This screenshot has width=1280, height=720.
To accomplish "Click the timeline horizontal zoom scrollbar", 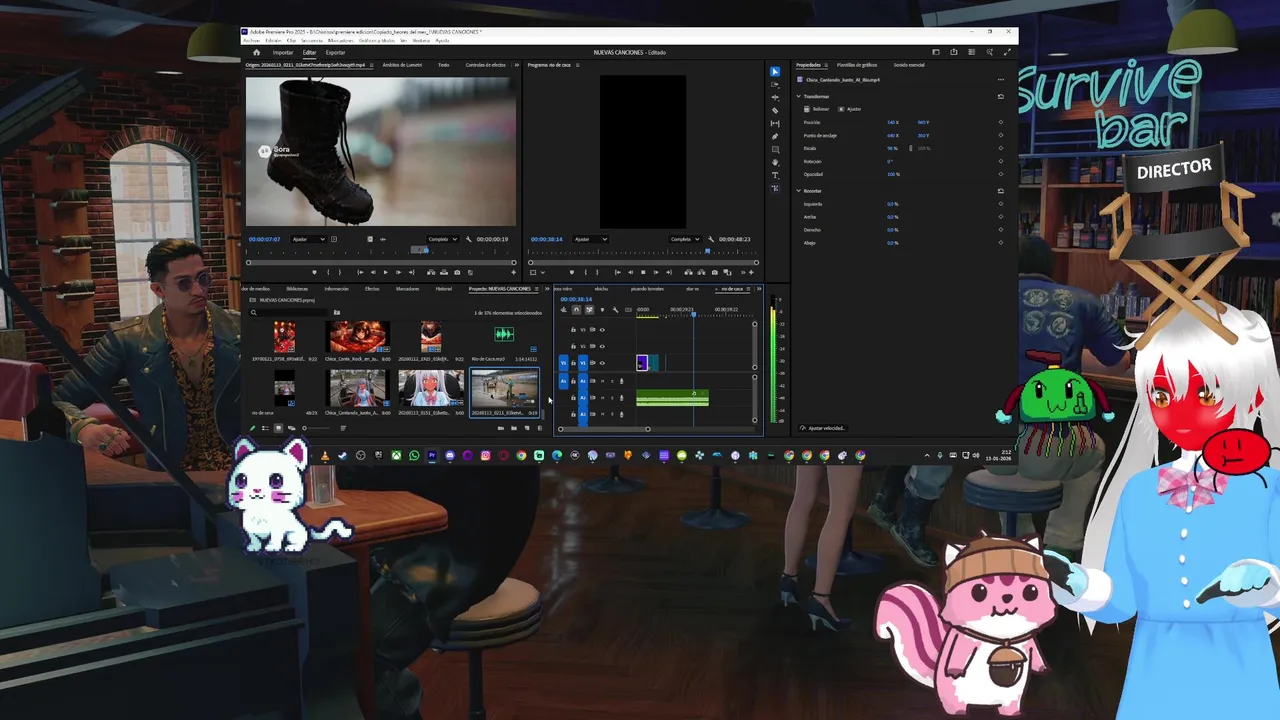I will (x=603, y=429).
